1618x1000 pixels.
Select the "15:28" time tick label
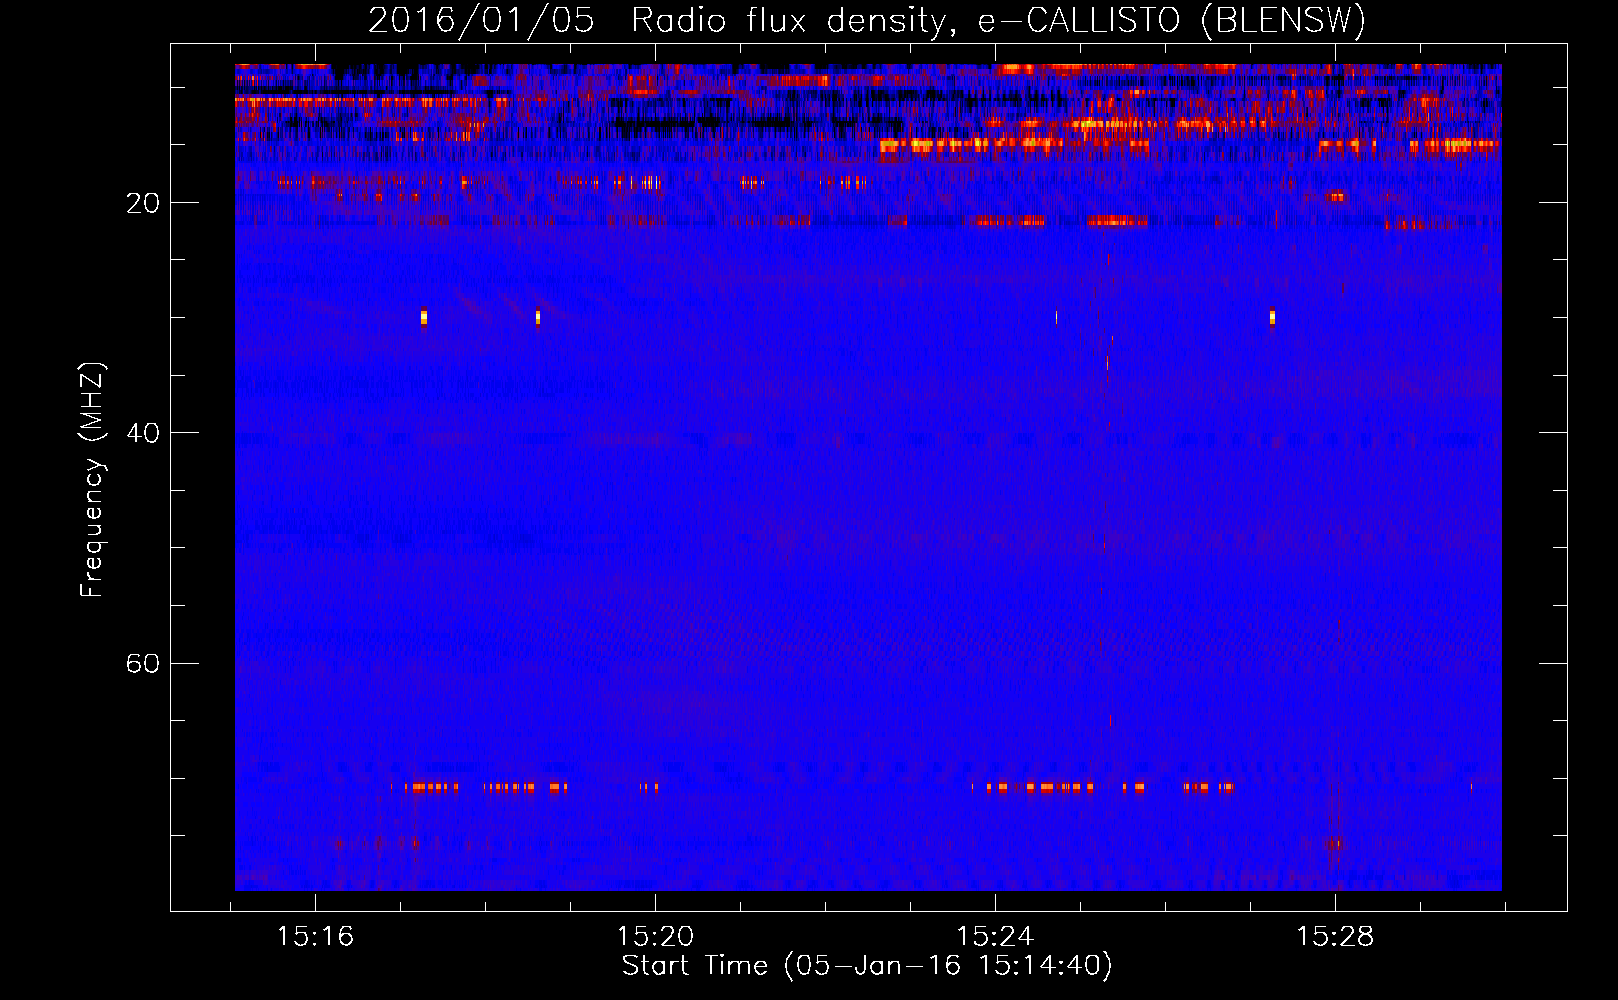[1335, 936]
